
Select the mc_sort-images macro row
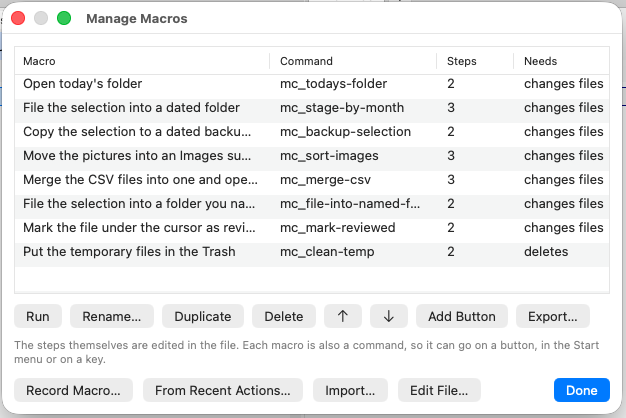[312, 156]
